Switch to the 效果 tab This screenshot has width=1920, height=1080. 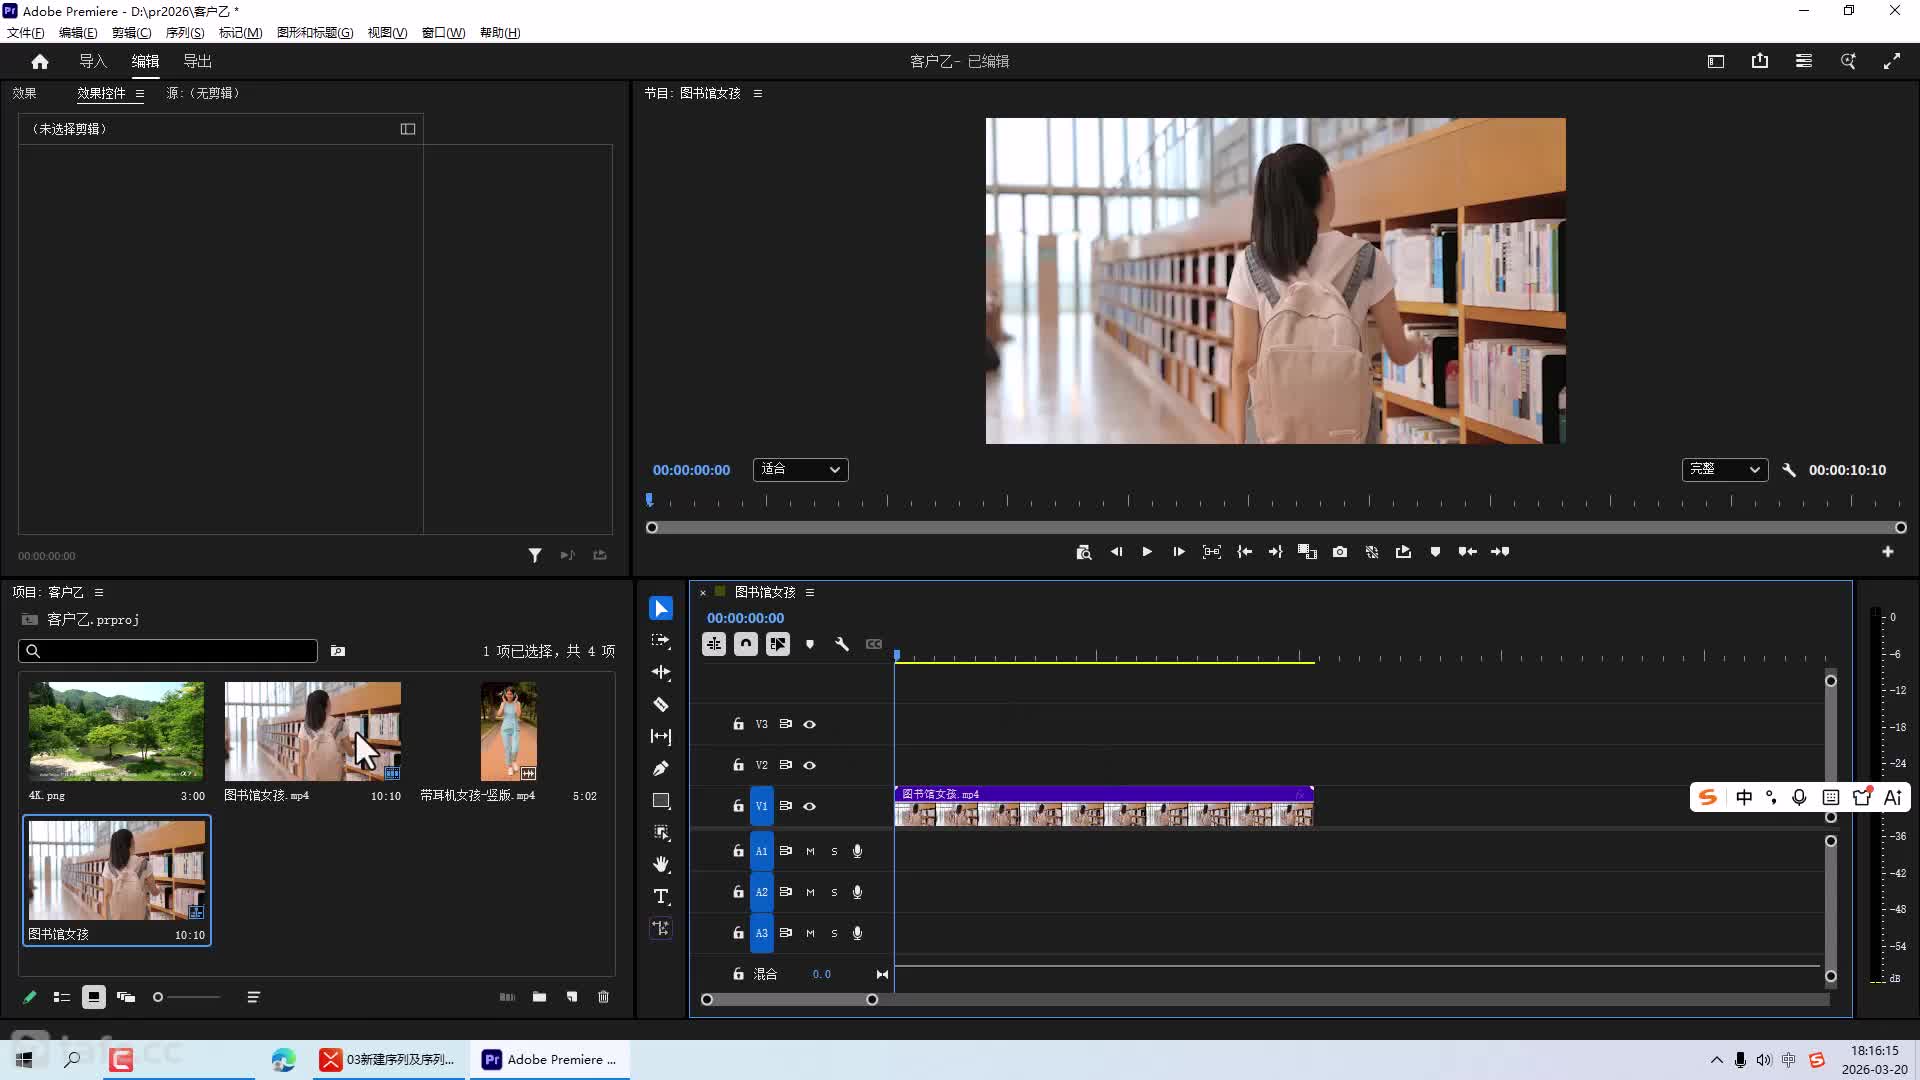24,93
